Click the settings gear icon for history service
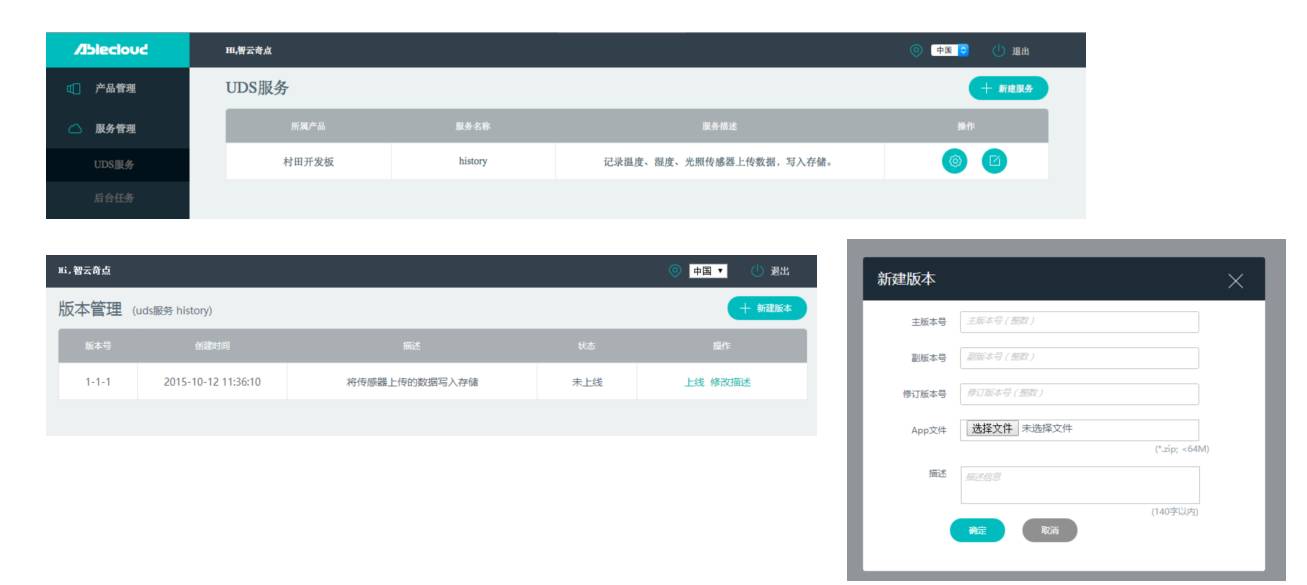This screenshot has height=585, width=1307. 955,160
